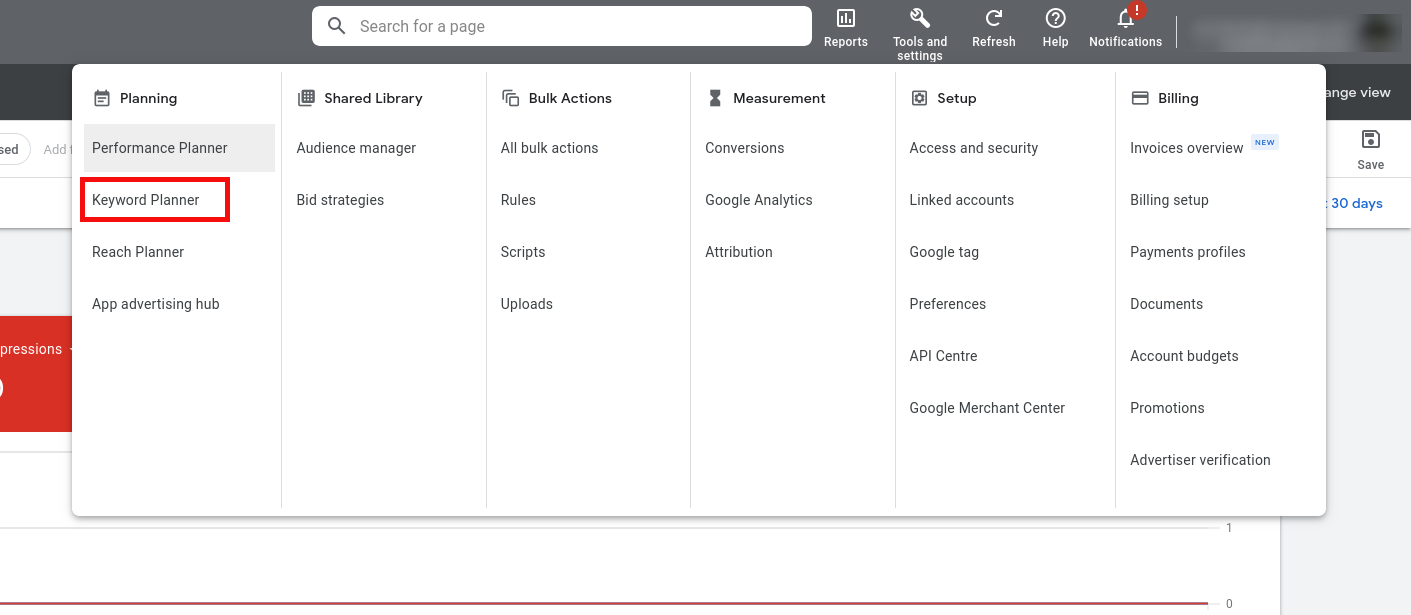
Task: Open the Reports icon in top bar
Action: click(845, 19)
